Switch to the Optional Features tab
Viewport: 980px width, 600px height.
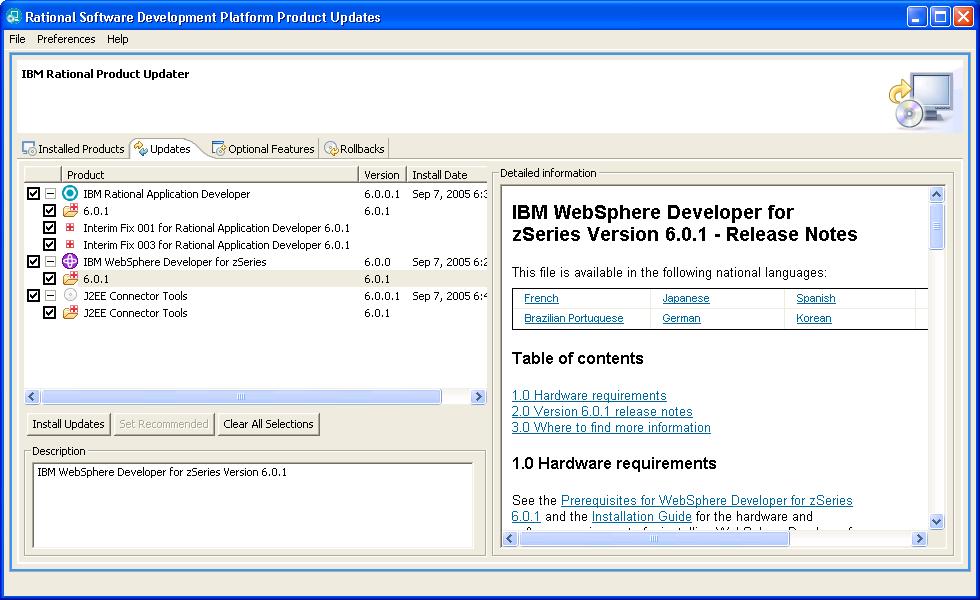click(x=263, y=149)
